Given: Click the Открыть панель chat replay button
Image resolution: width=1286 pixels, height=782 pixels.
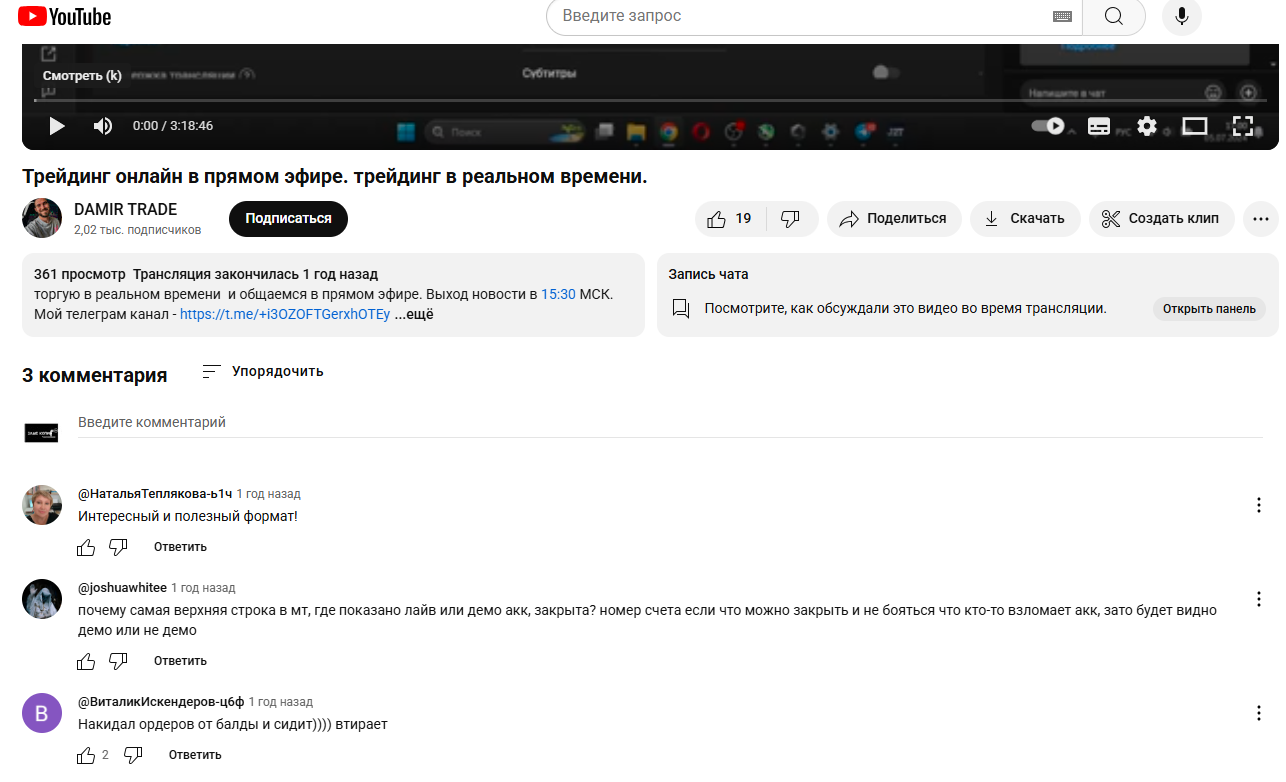Looking at the screenshot, I should pos(1208,309).
